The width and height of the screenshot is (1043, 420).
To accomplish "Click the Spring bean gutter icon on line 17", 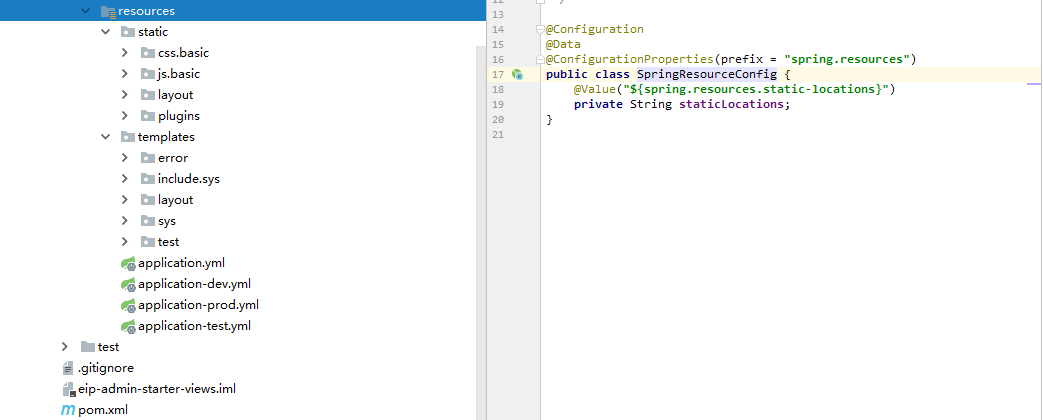I will pyautogui.click(x=518, y=75).
